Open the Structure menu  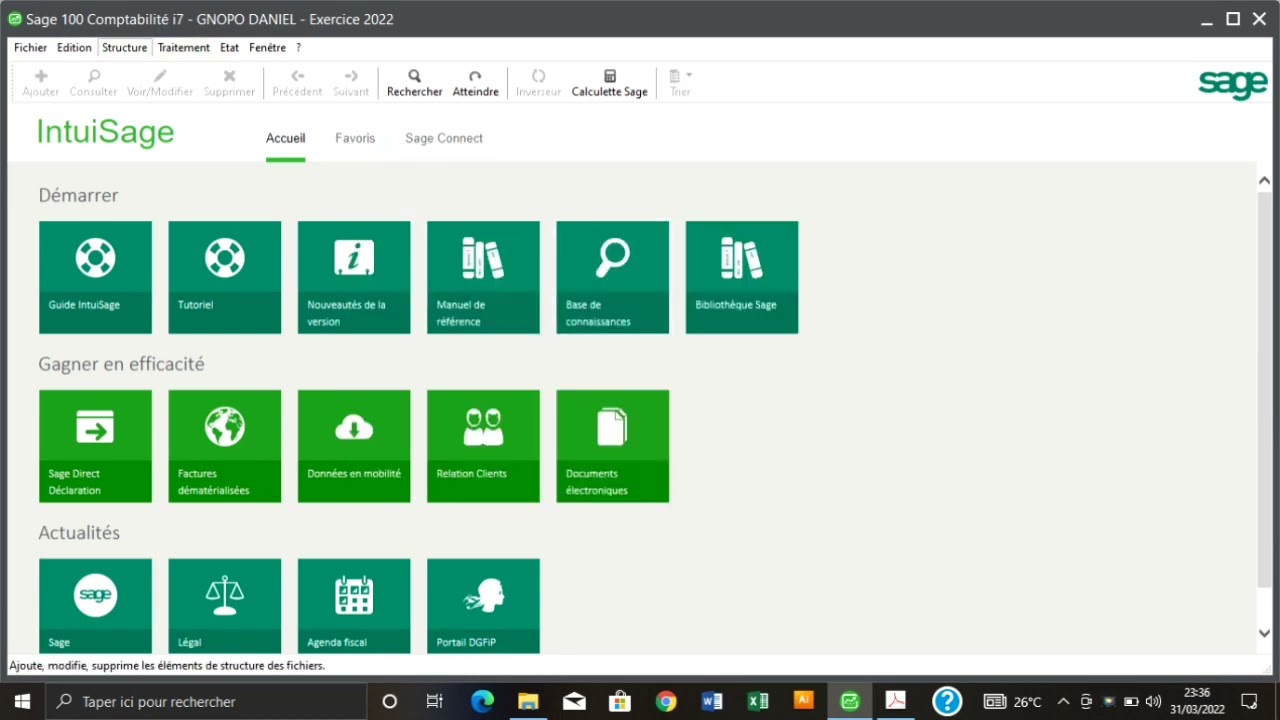[x=124, y=47]
